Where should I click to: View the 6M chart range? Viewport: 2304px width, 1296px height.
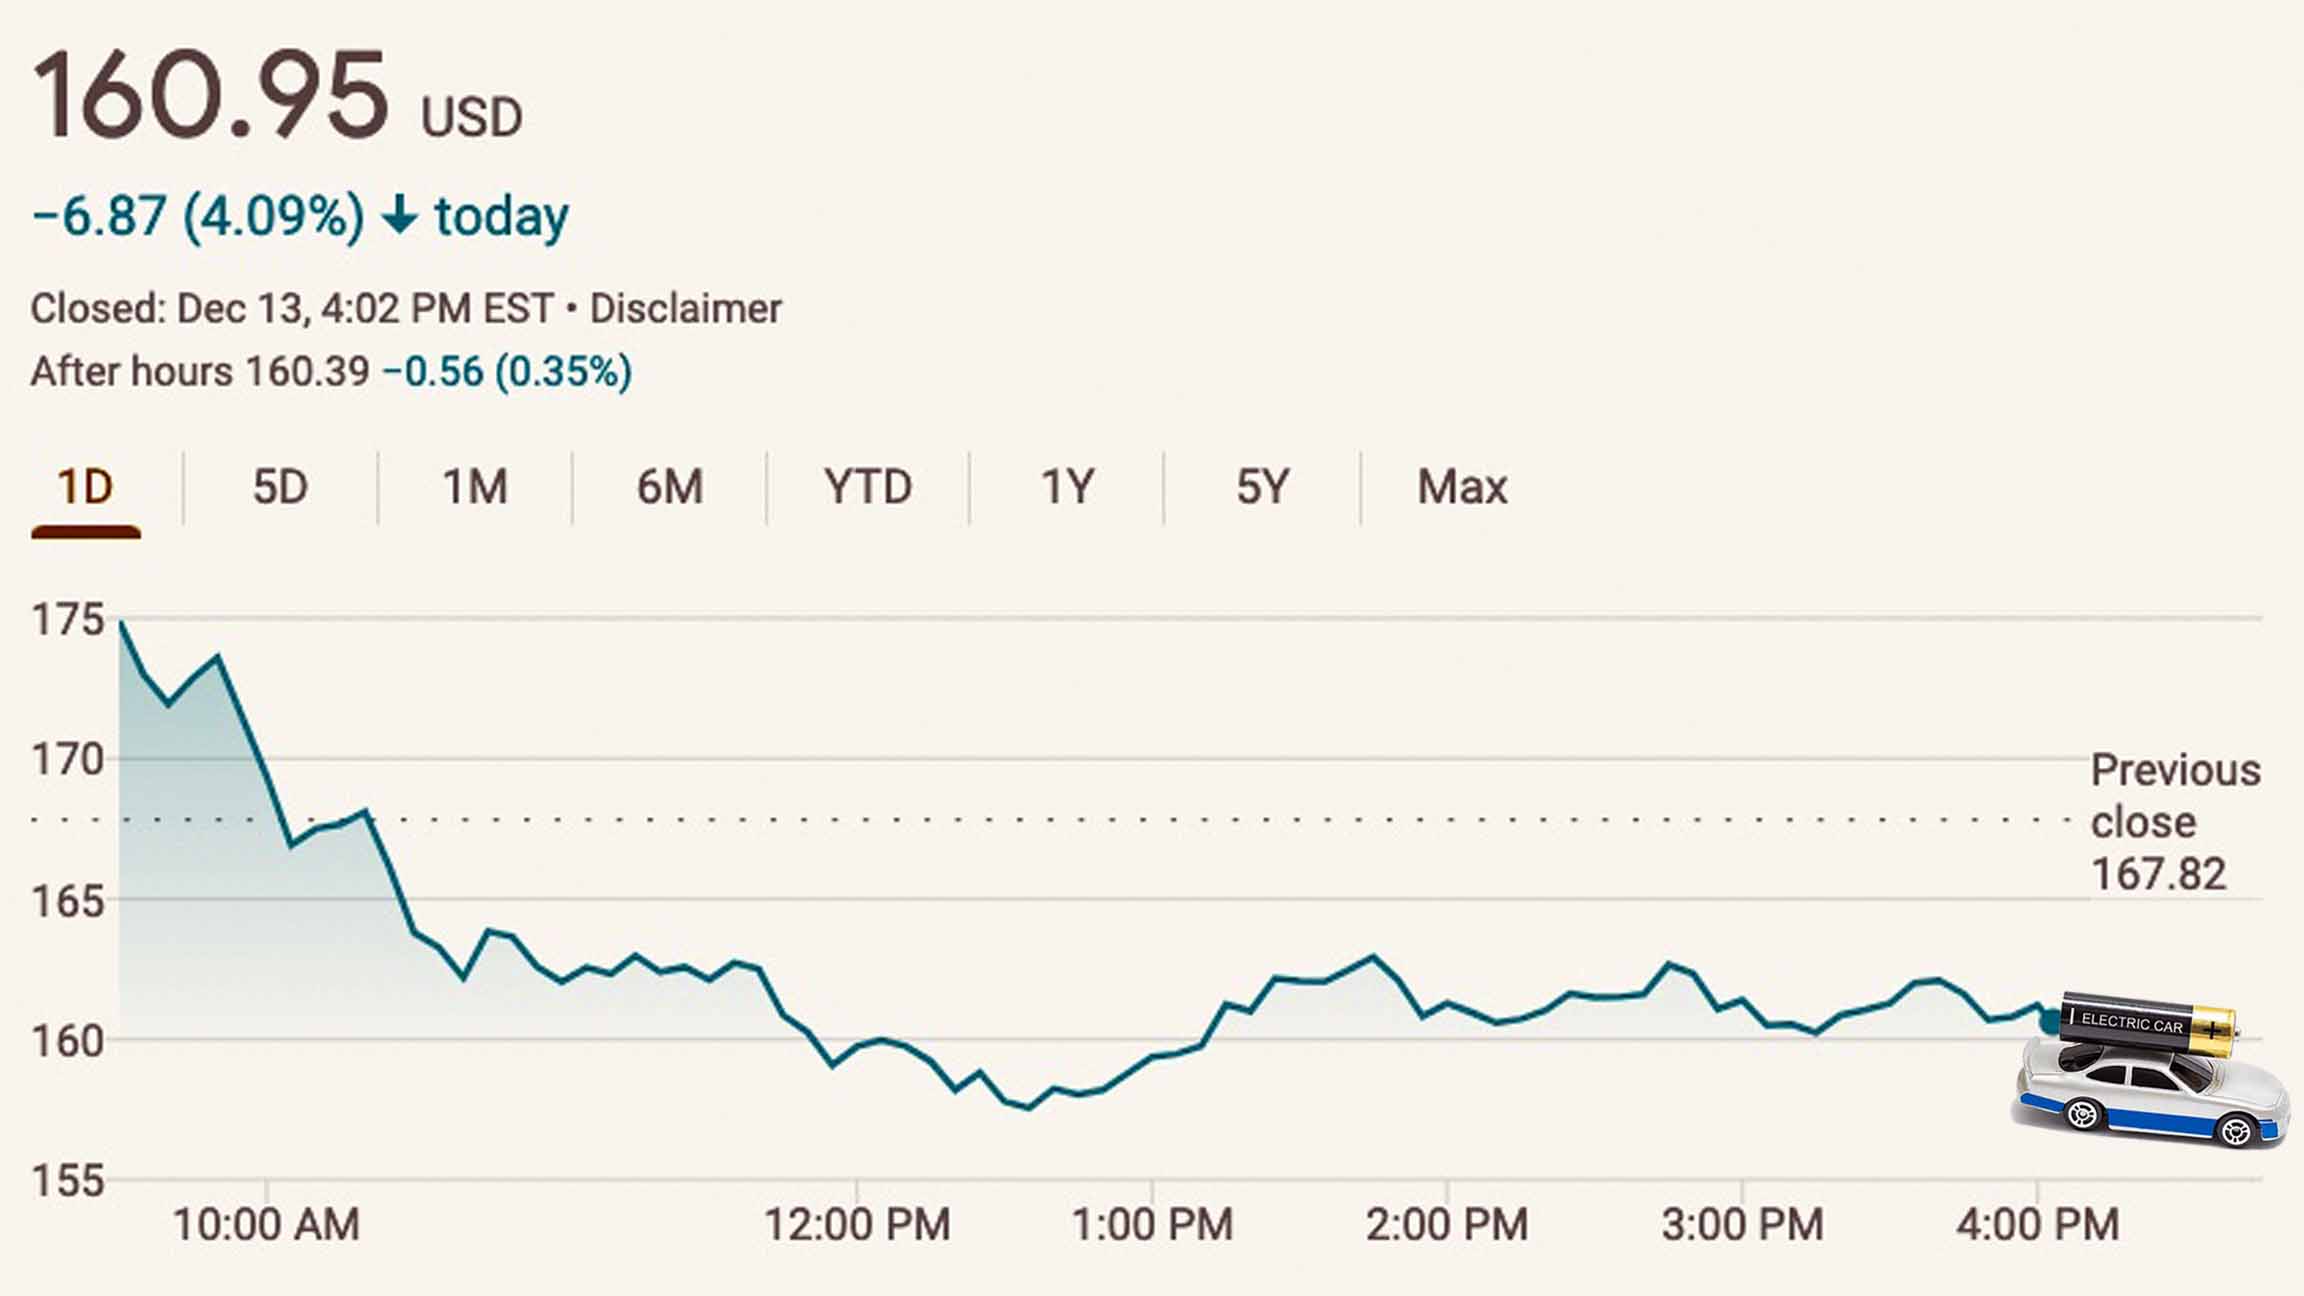coord(668,487)
